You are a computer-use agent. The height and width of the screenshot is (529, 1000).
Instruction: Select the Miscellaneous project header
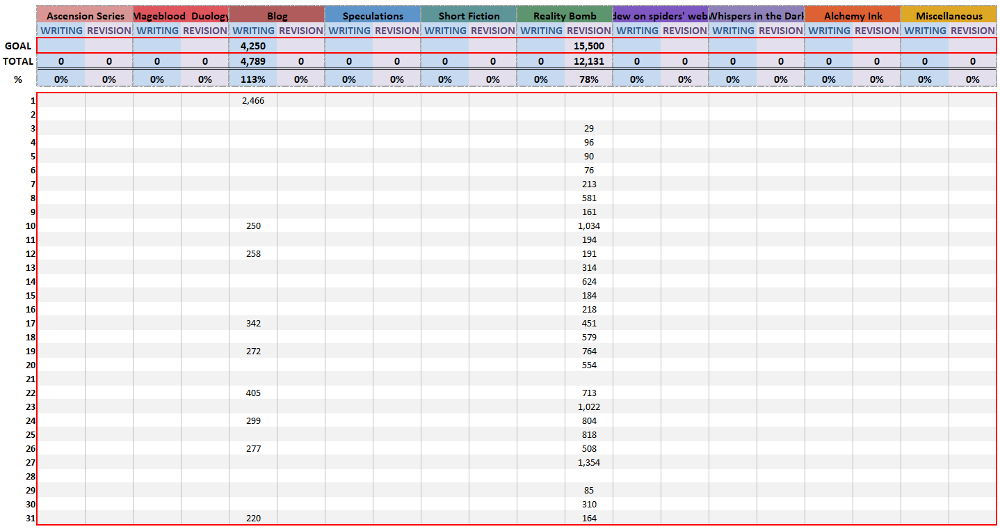pos(949,16)
